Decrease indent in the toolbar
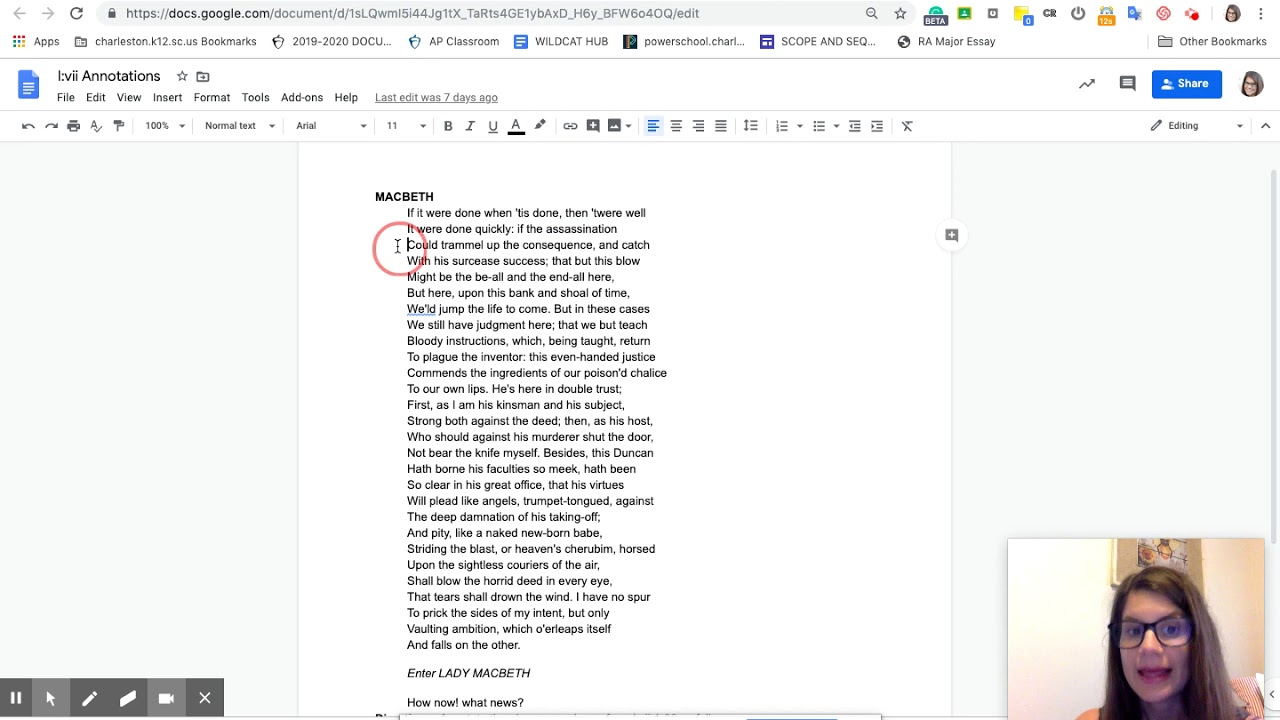This screenshot has width=1280, height=720. tap(854, 126)
